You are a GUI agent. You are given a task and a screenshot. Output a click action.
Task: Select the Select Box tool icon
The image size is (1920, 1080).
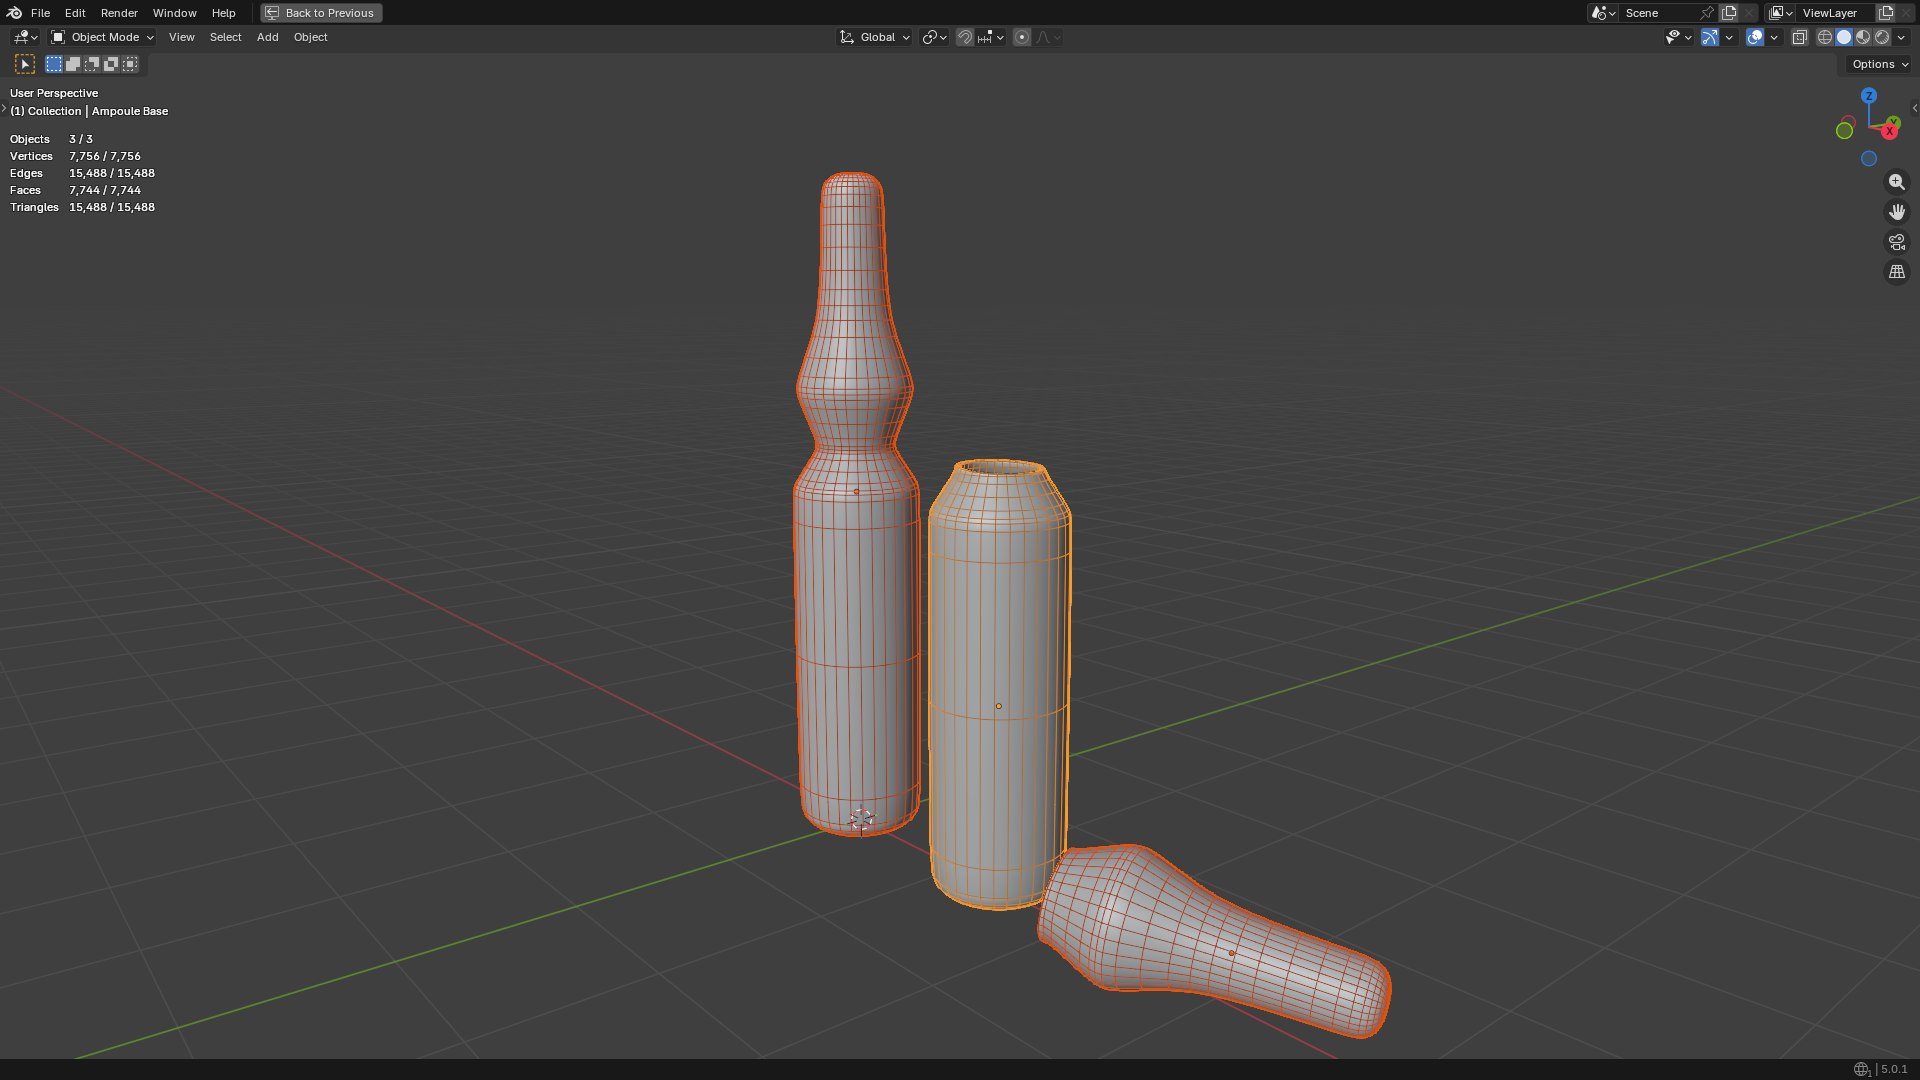click(25, 64)
